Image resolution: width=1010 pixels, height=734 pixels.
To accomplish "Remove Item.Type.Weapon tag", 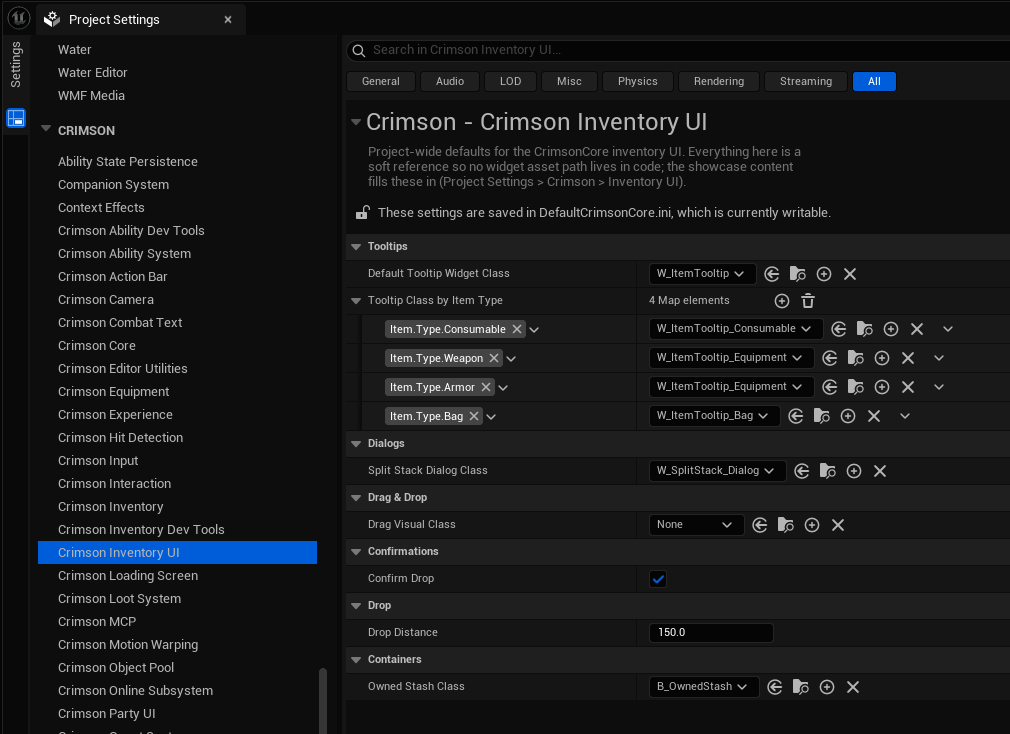I will [494, 358].
